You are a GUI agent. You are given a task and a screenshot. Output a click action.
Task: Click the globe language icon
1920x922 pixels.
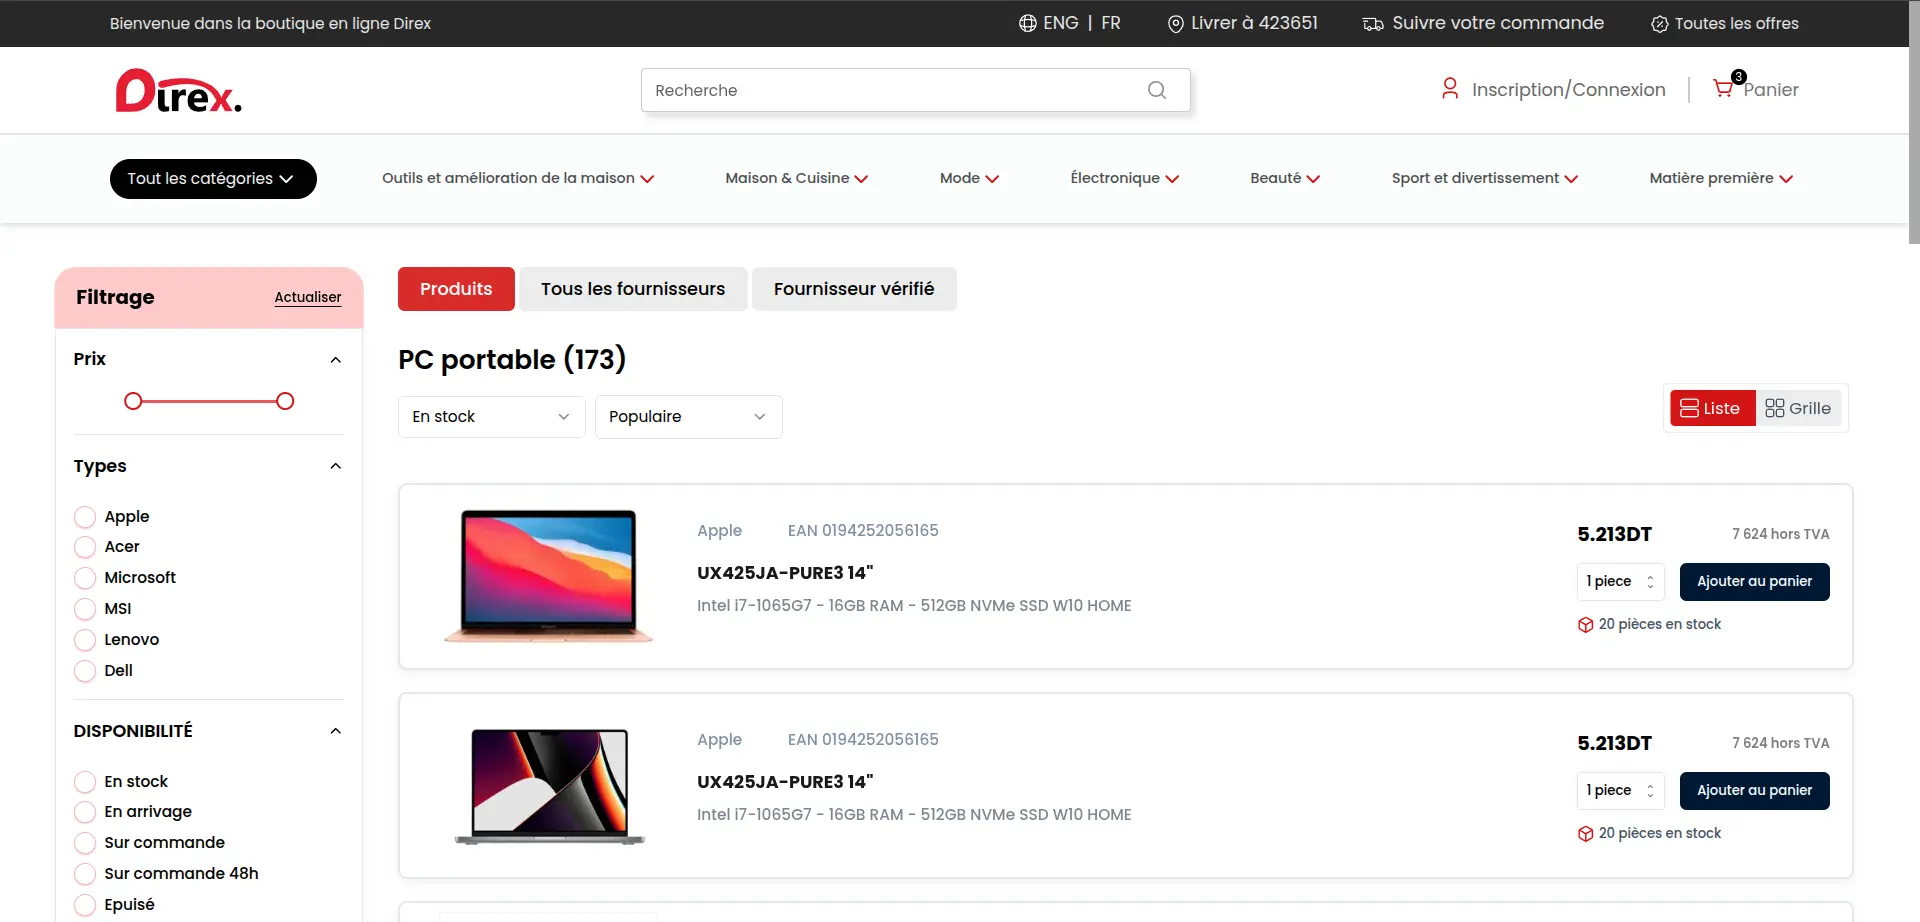pyautogui.click(x=1027, y=23)
